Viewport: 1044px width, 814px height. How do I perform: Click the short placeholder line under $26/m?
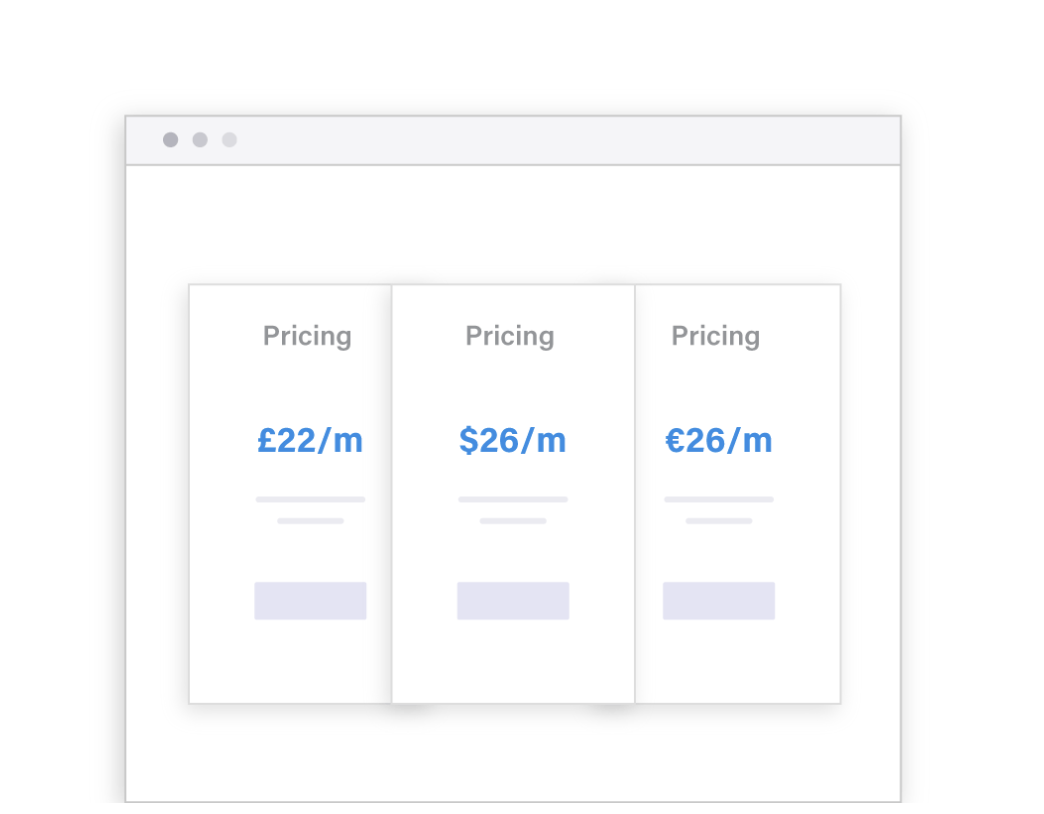tap(513, 521)
